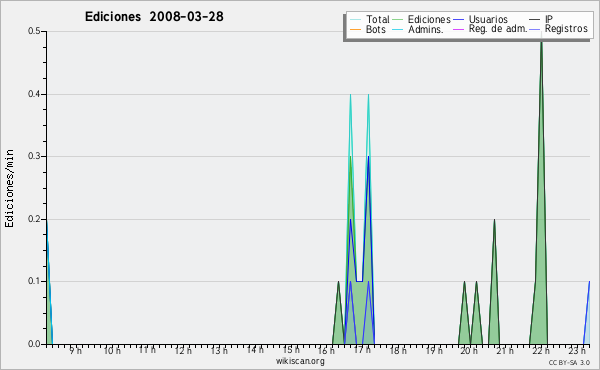
Task: Click the 'CC BY-SA 3.0' license text
Action: pyautogui.click(x=569, y=362)
